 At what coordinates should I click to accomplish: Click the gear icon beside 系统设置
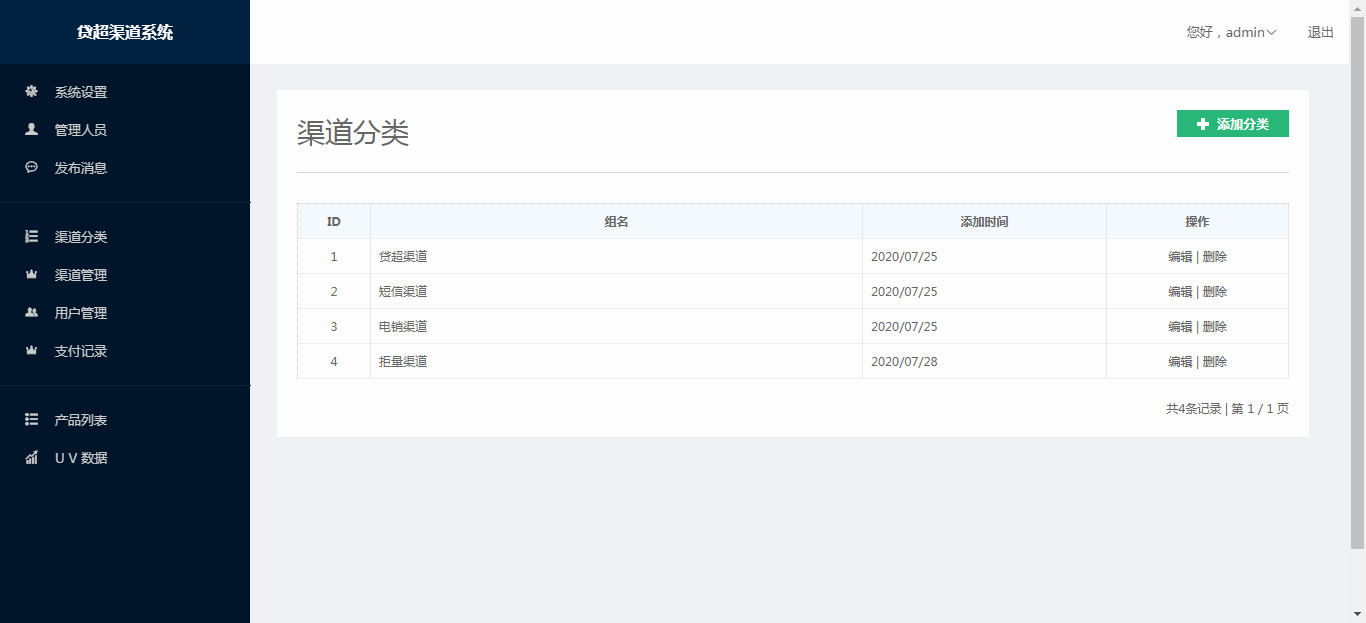(x=31, y=92)
